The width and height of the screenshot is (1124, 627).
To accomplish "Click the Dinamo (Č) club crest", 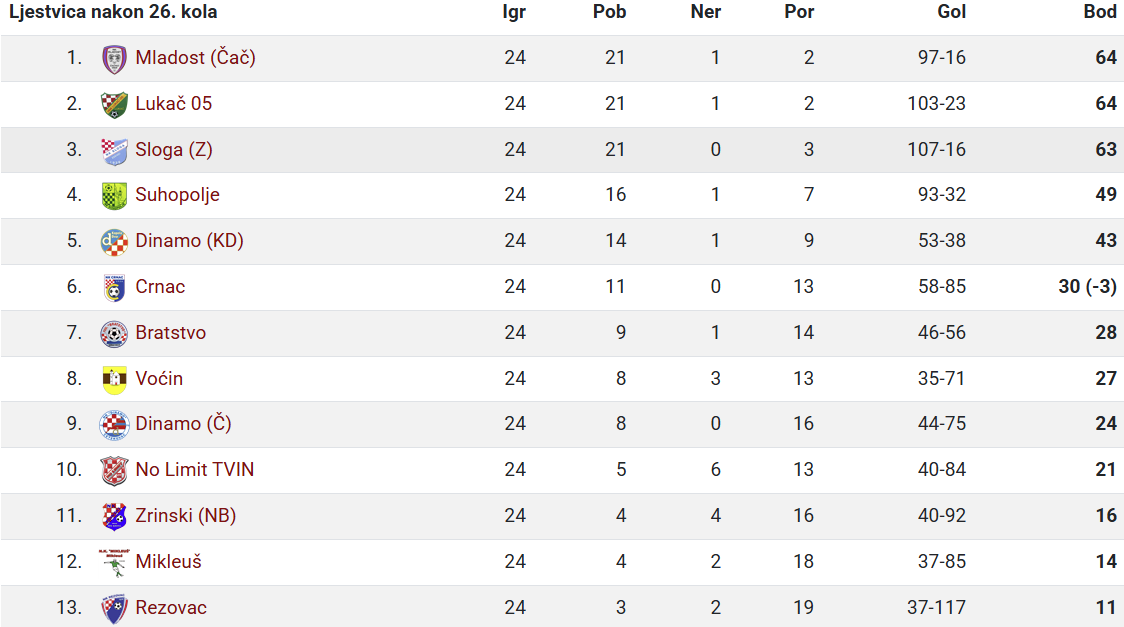I will [x=114, y=425].
